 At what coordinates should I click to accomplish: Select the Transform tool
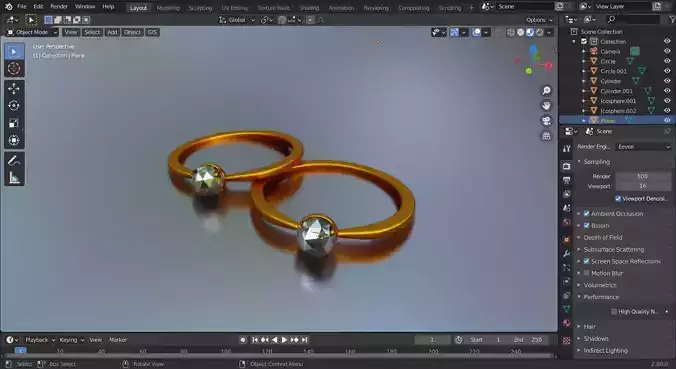[x=14, y=140]
